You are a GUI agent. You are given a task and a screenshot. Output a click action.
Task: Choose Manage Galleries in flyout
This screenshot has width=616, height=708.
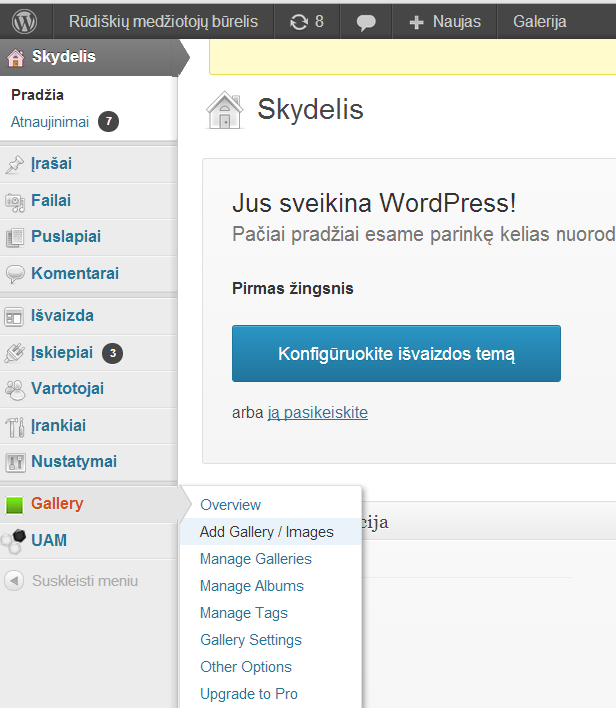256,559
